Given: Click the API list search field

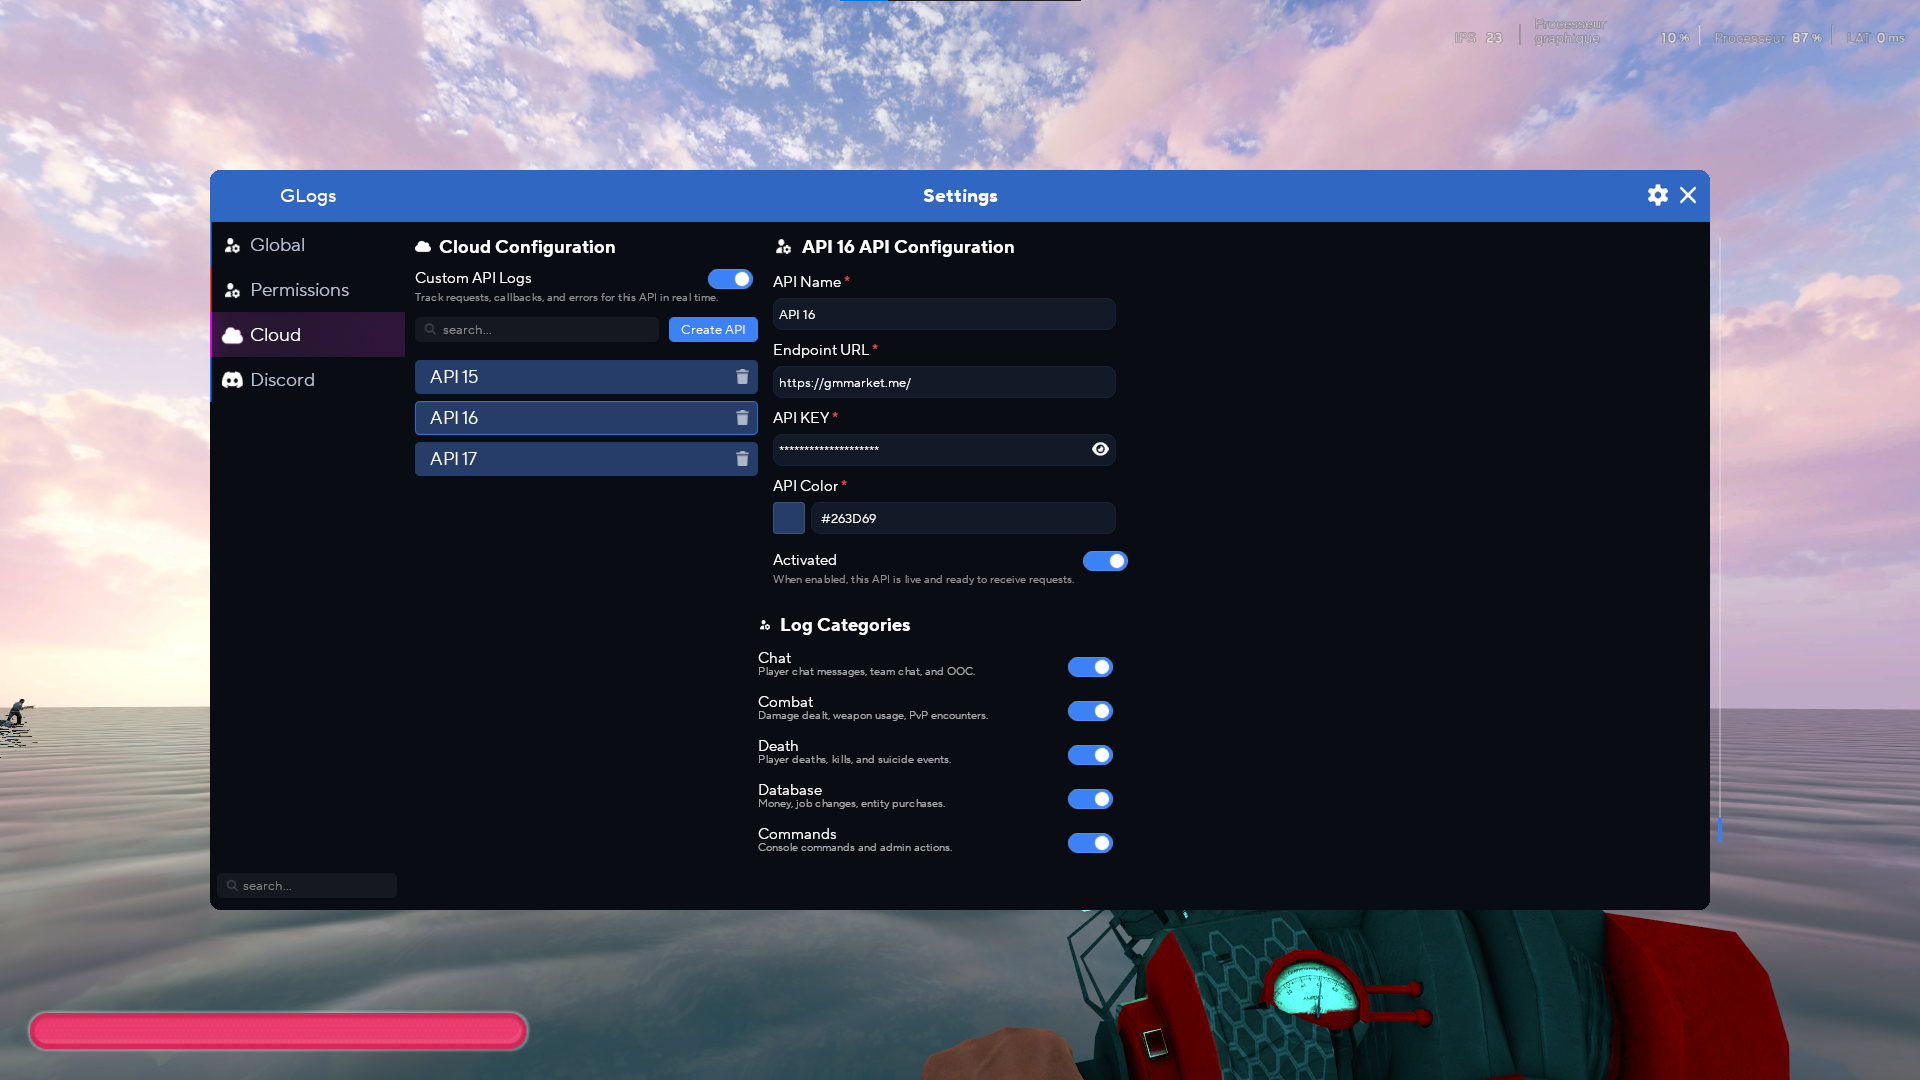Looking at the screenshot, I should pyautogui.click(x=537, y=329).
